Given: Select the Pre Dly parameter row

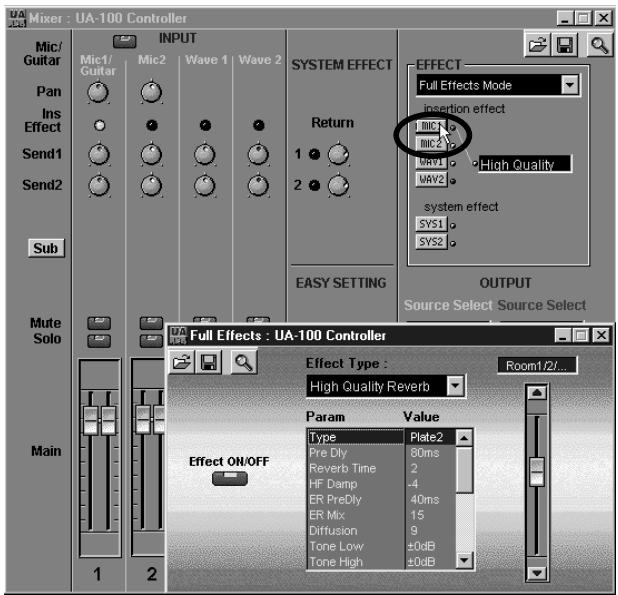Looking at the screenshot, I should pos(382,453).
